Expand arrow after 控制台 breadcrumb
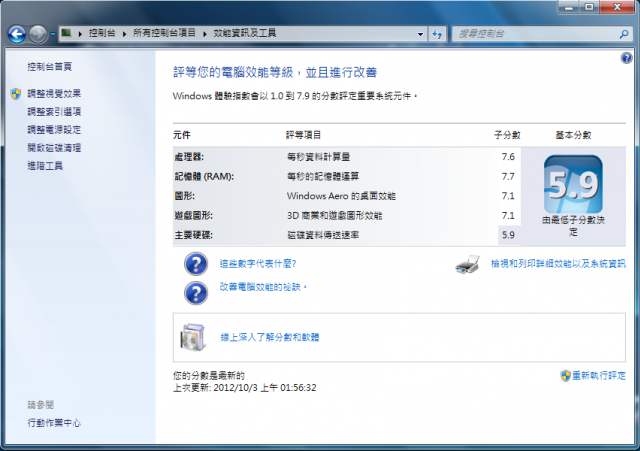 (124, 33)
